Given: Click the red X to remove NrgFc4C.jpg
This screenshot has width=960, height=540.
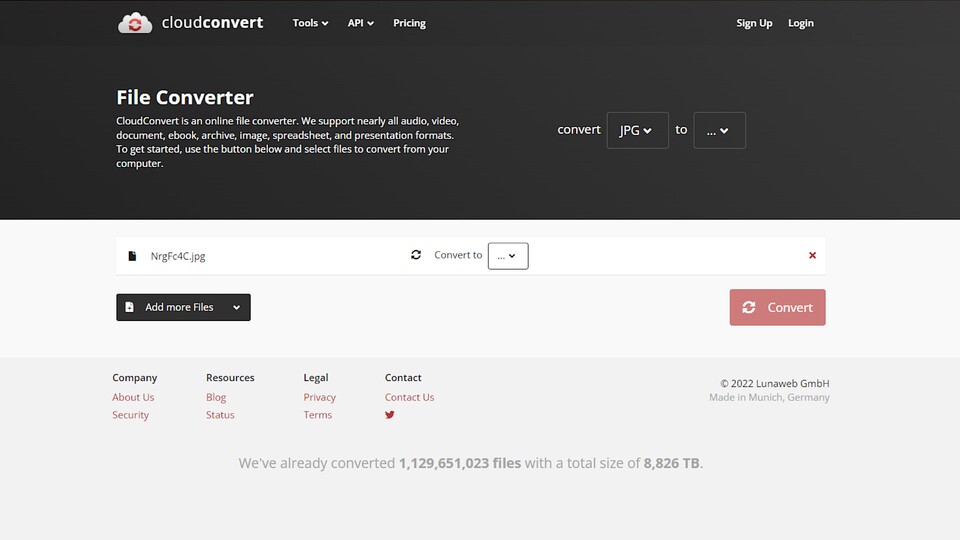Looking at the screenshot, I should (x=812, y=256).
